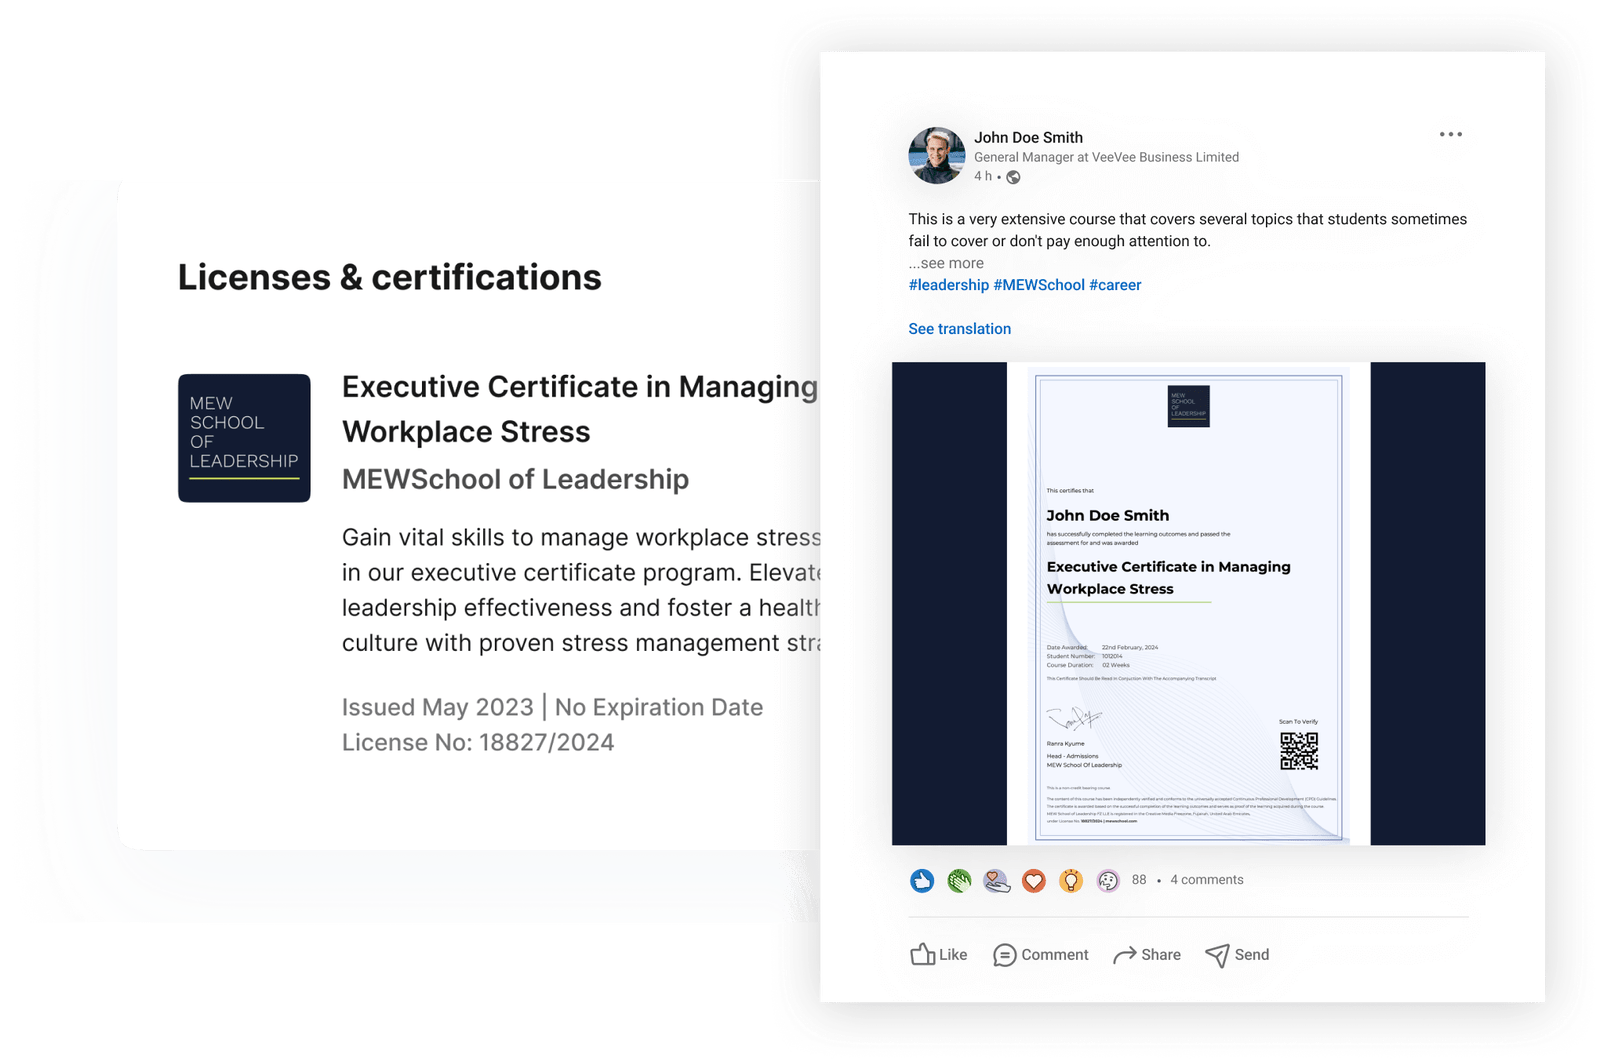View the 4 comments on the post
This screenshot has height=1061, width=1600.
(x=1207, y=880)
